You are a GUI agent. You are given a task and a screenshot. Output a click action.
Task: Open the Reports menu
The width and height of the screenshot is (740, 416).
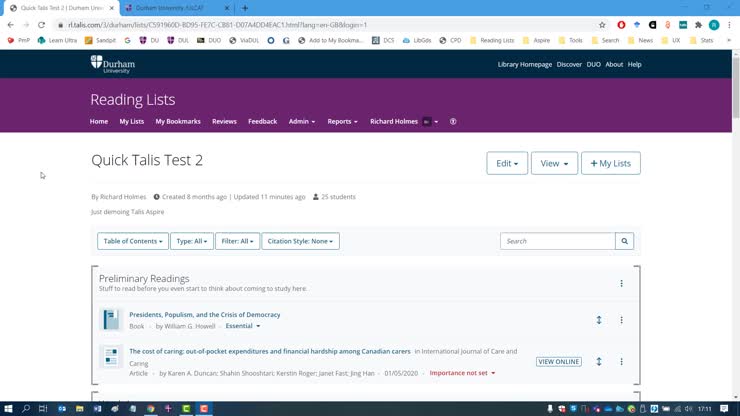click(x=342, y=121)
